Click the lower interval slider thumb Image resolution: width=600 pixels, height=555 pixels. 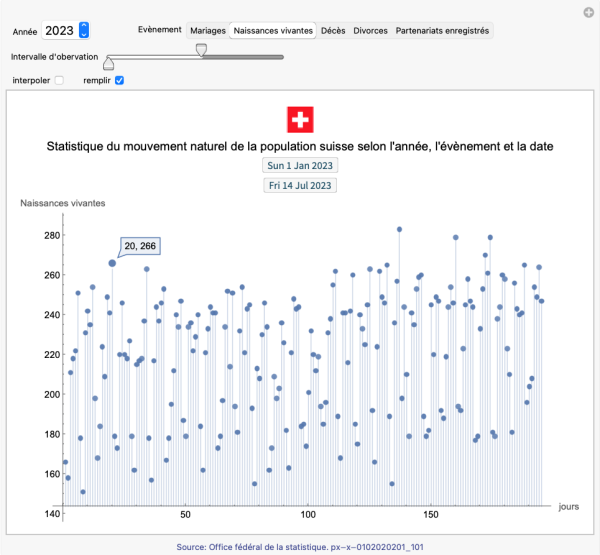coord(109,63)
